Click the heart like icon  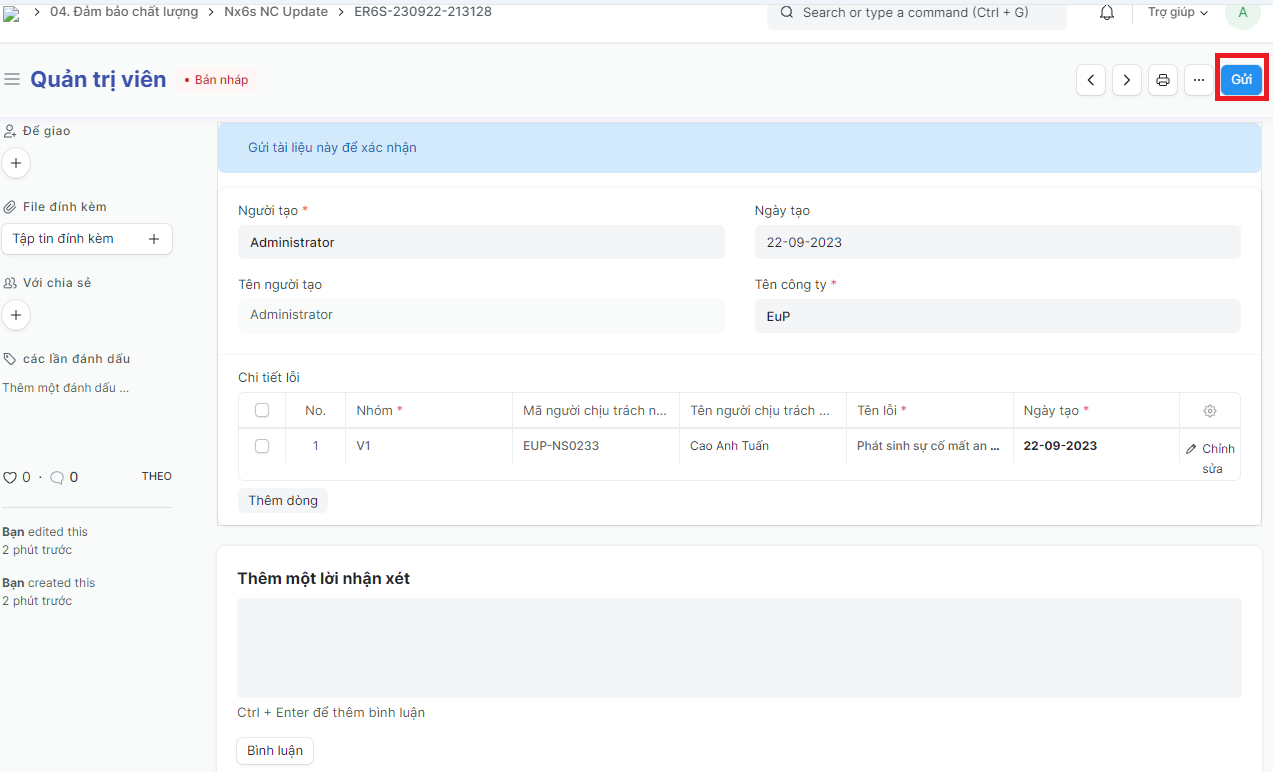(x=10, y=478)
